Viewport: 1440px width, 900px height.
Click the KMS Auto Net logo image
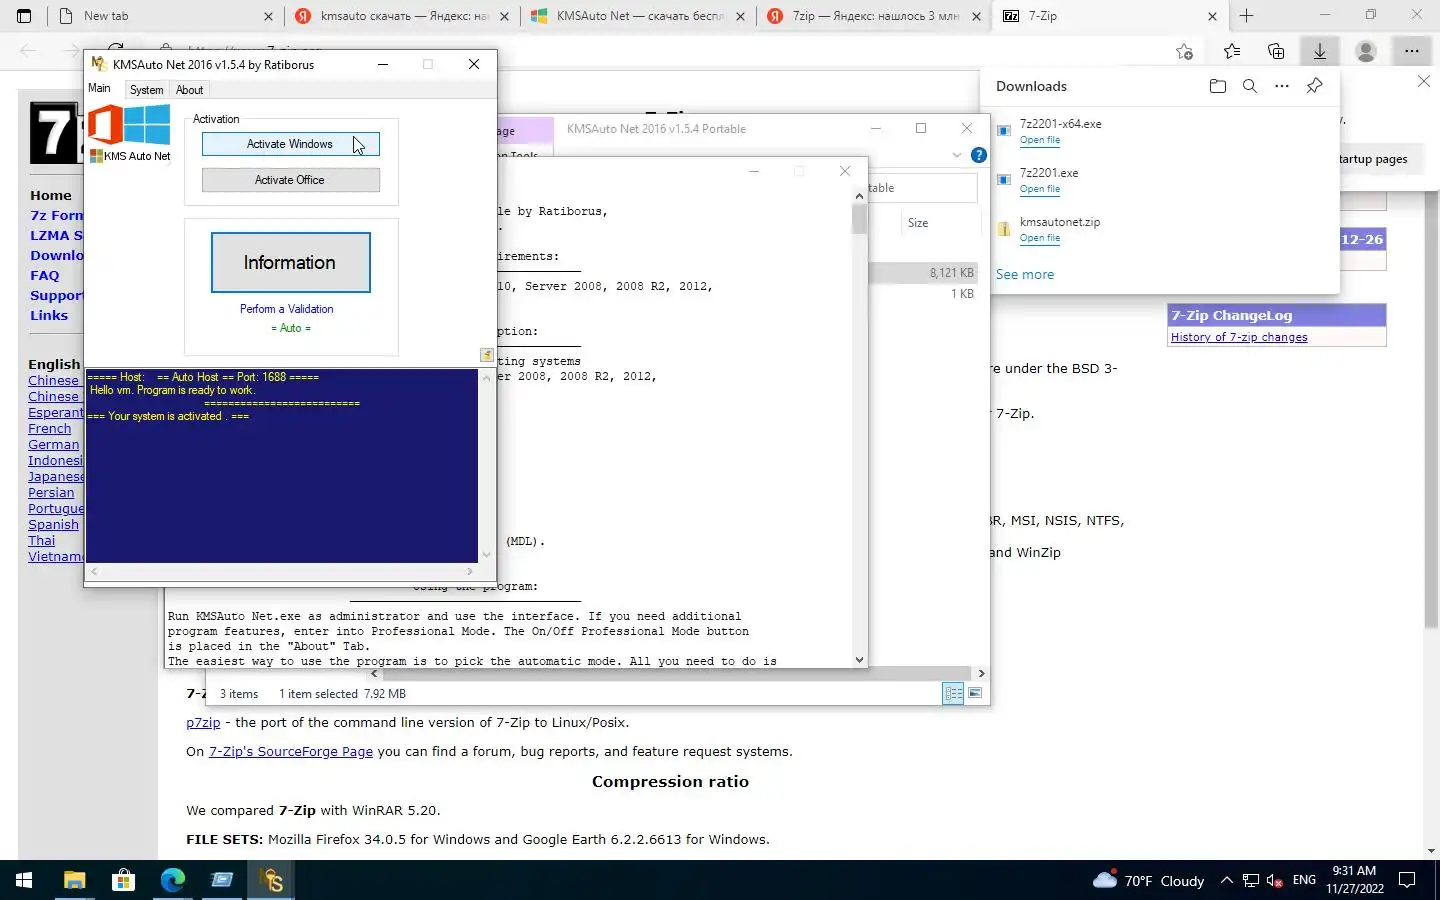tap(130, 133)
